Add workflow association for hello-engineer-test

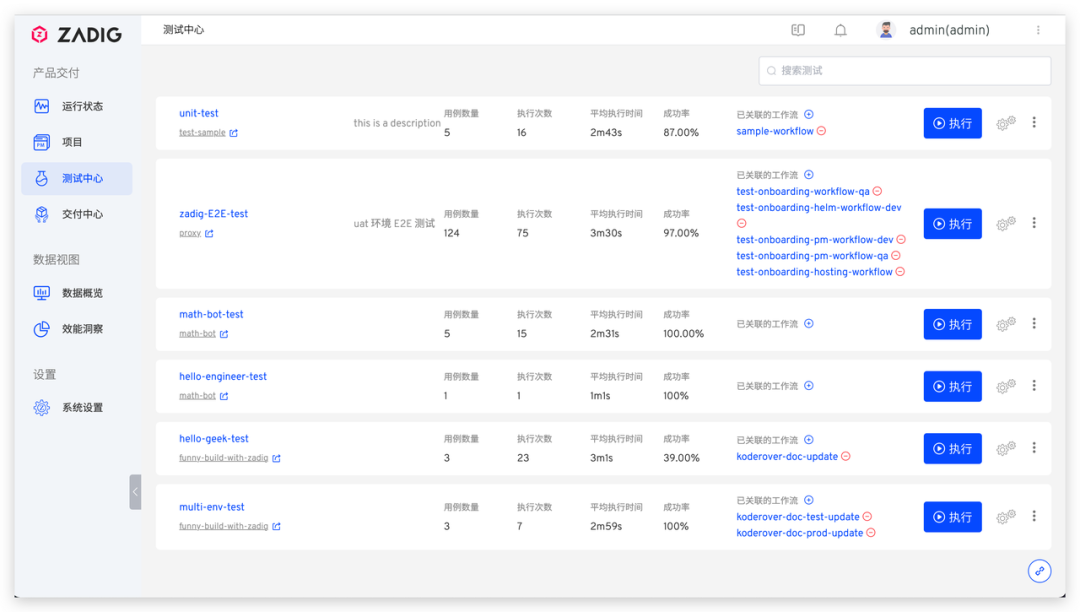pyautogui.click(x=809, y=386)
